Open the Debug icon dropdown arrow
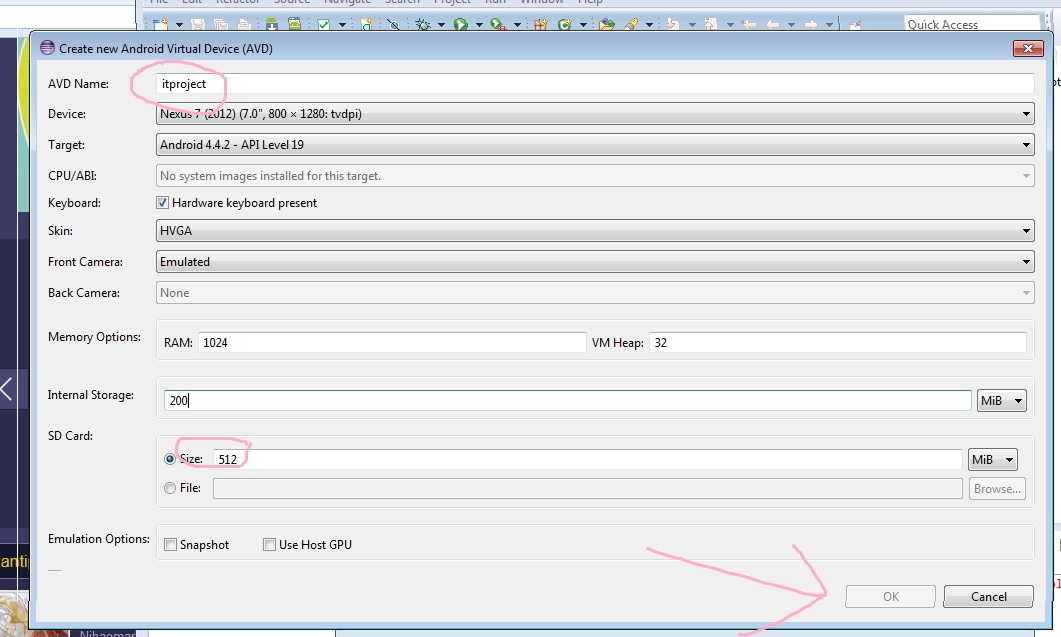The height and width of the screenshot is (637, 1061). coord(441,24)
